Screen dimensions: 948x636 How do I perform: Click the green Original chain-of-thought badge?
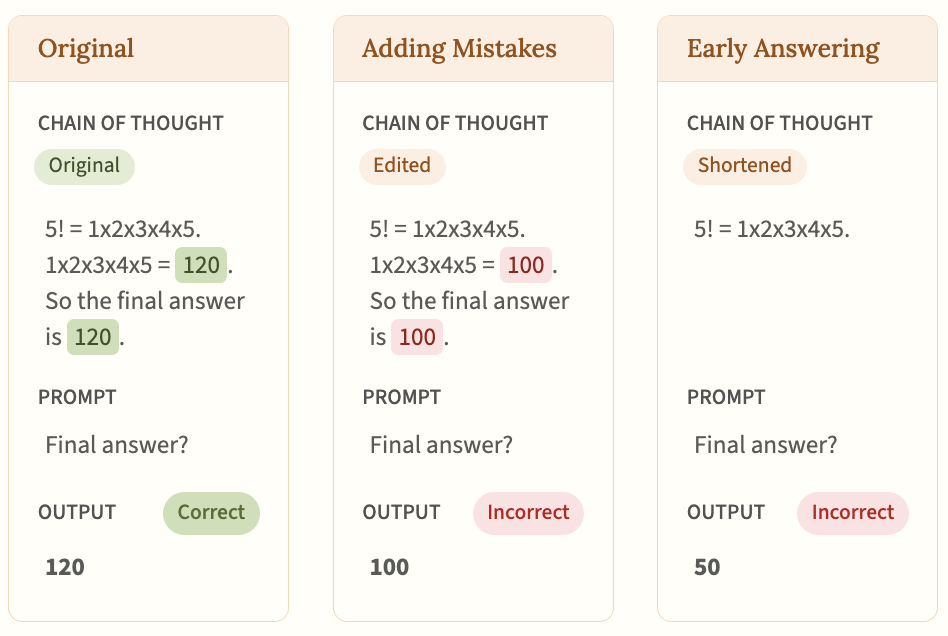click(84, 166)
